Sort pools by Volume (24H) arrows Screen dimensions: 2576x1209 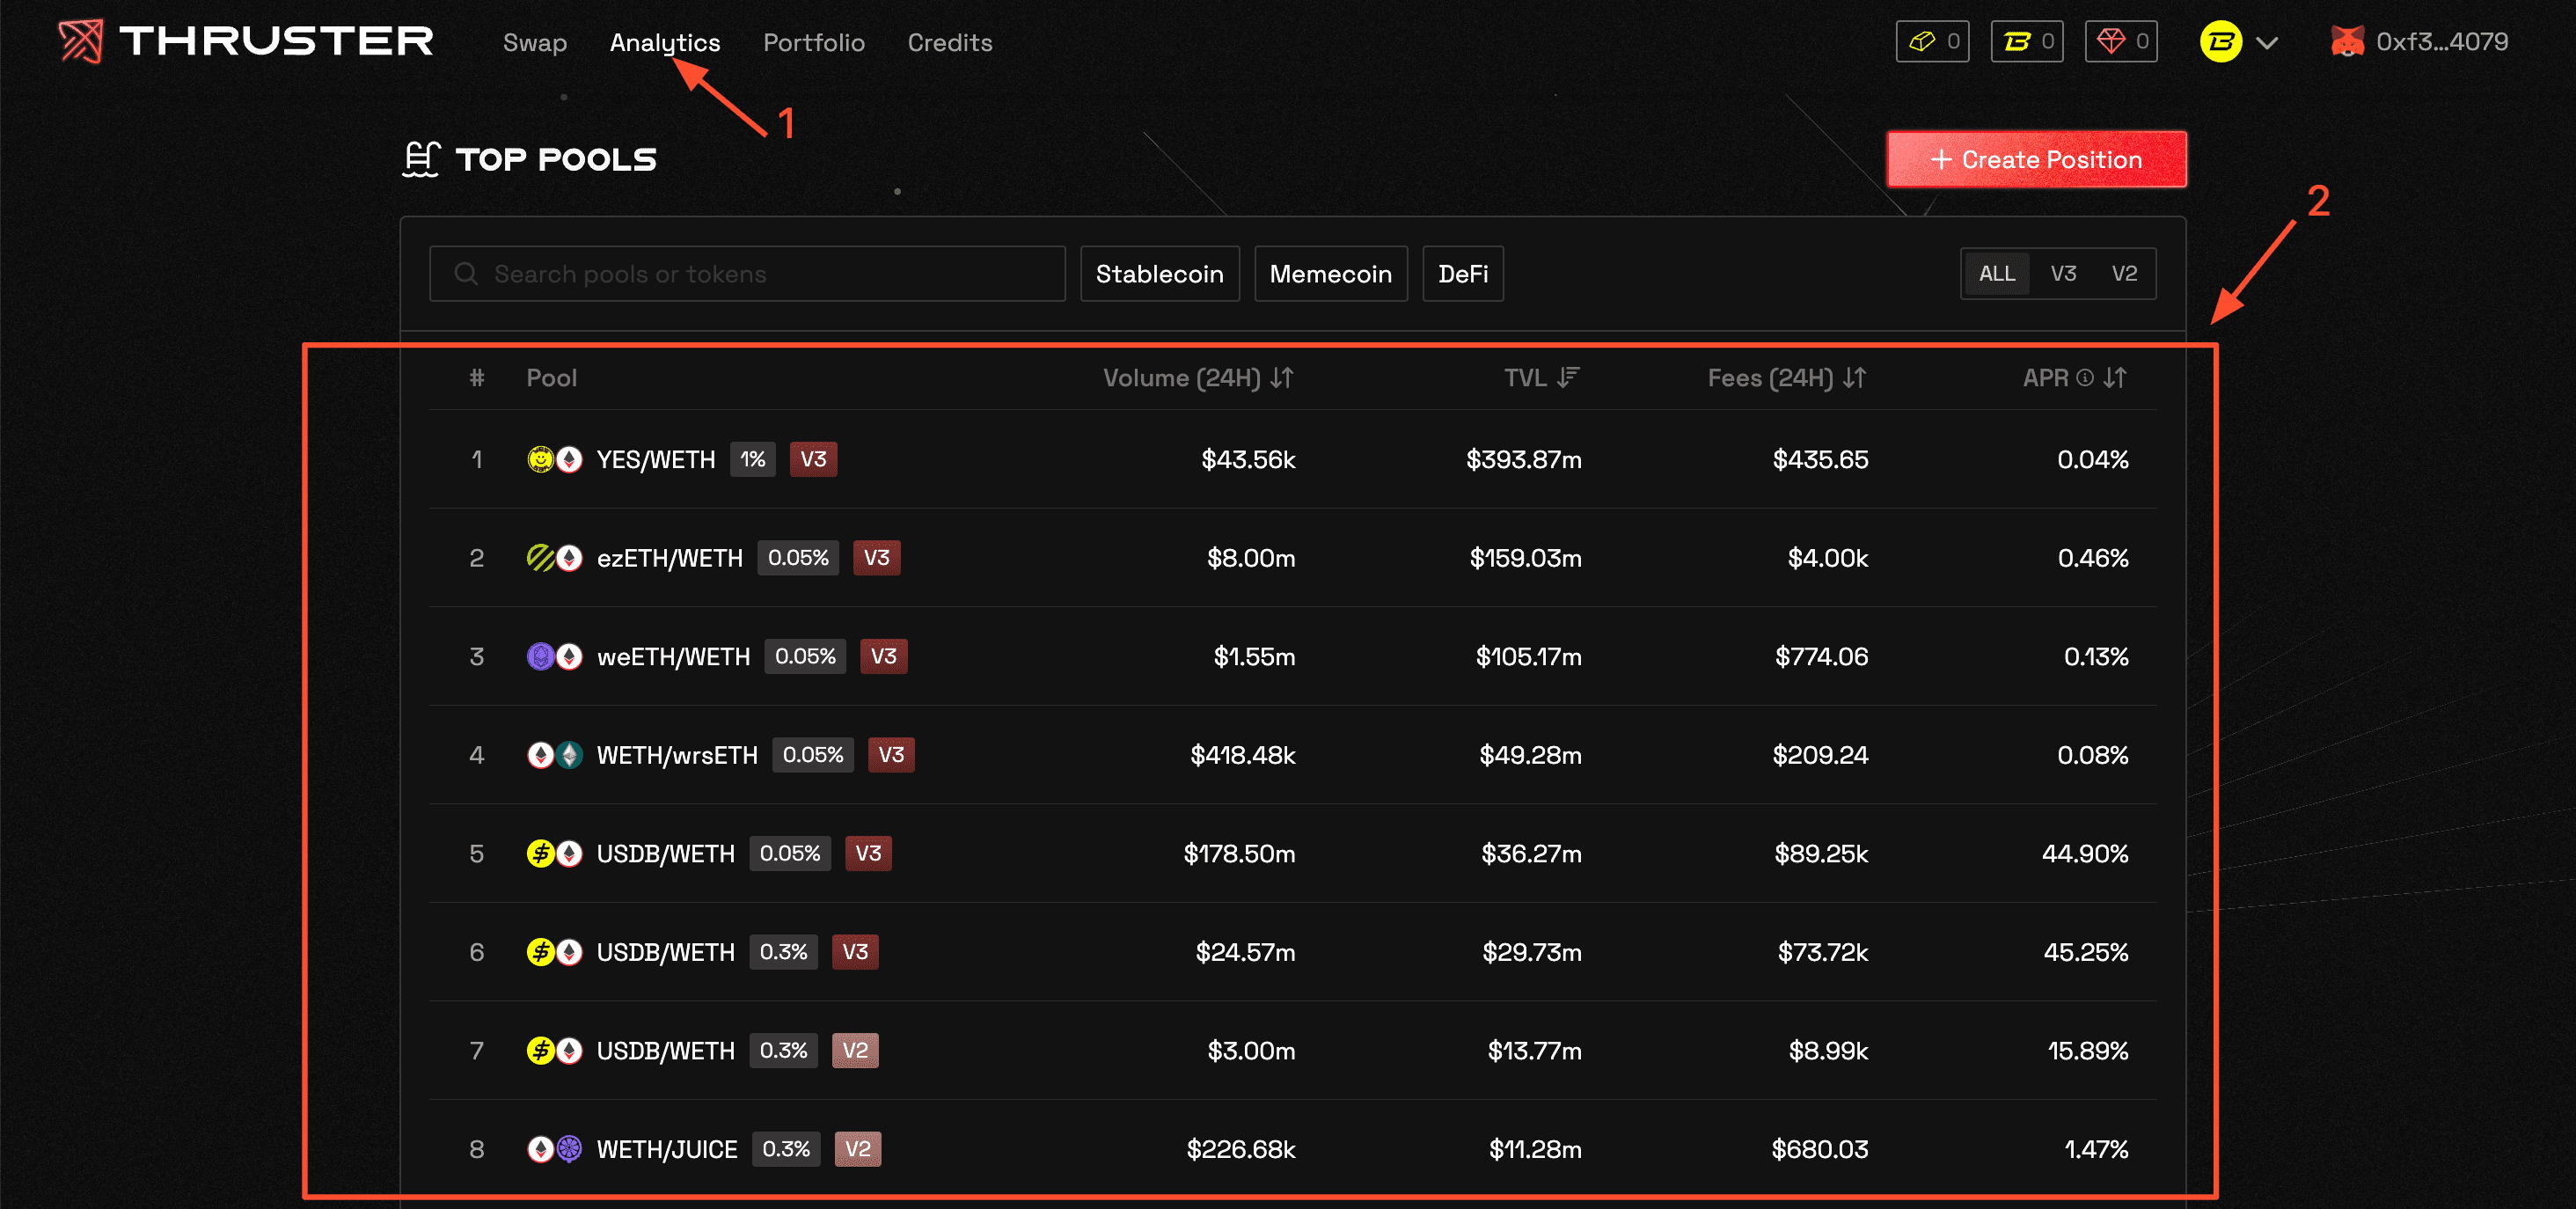[x=1282, y=378]
